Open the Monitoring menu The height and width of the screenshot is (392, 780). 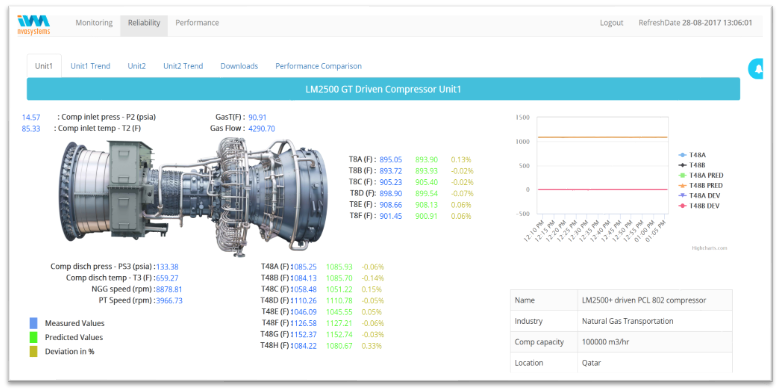94,23
